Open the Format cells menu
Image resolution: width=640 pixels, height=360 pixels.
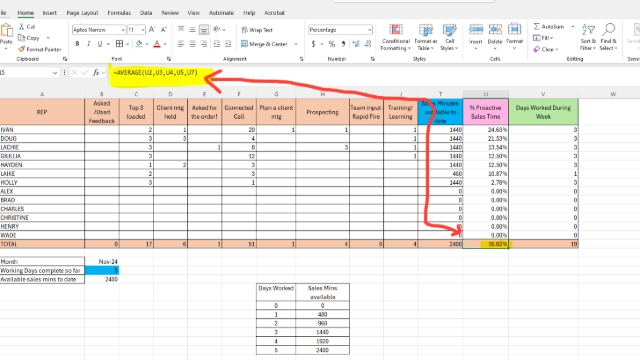click(514, 37)
